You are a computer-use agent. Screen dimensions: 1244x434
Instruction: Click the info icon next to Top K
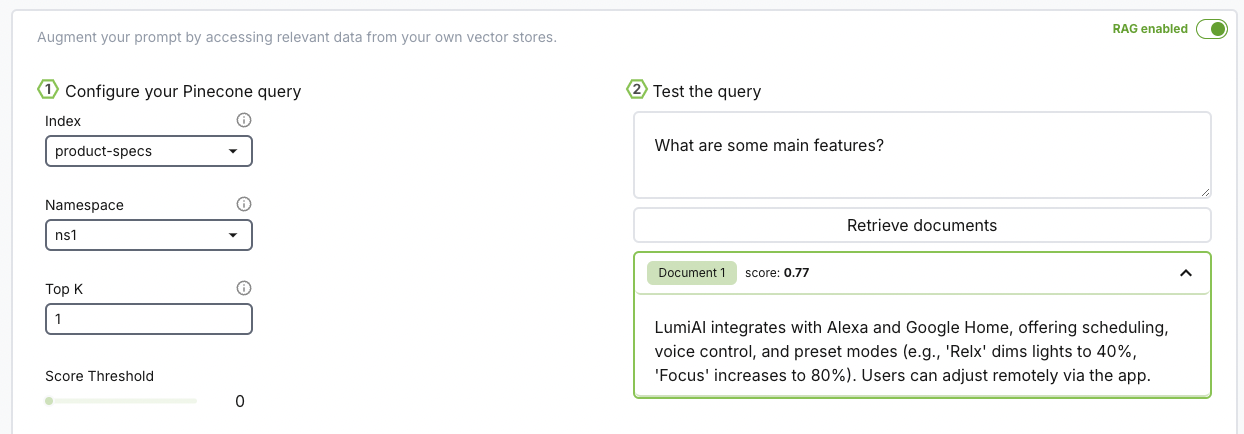tap(244, 288)
